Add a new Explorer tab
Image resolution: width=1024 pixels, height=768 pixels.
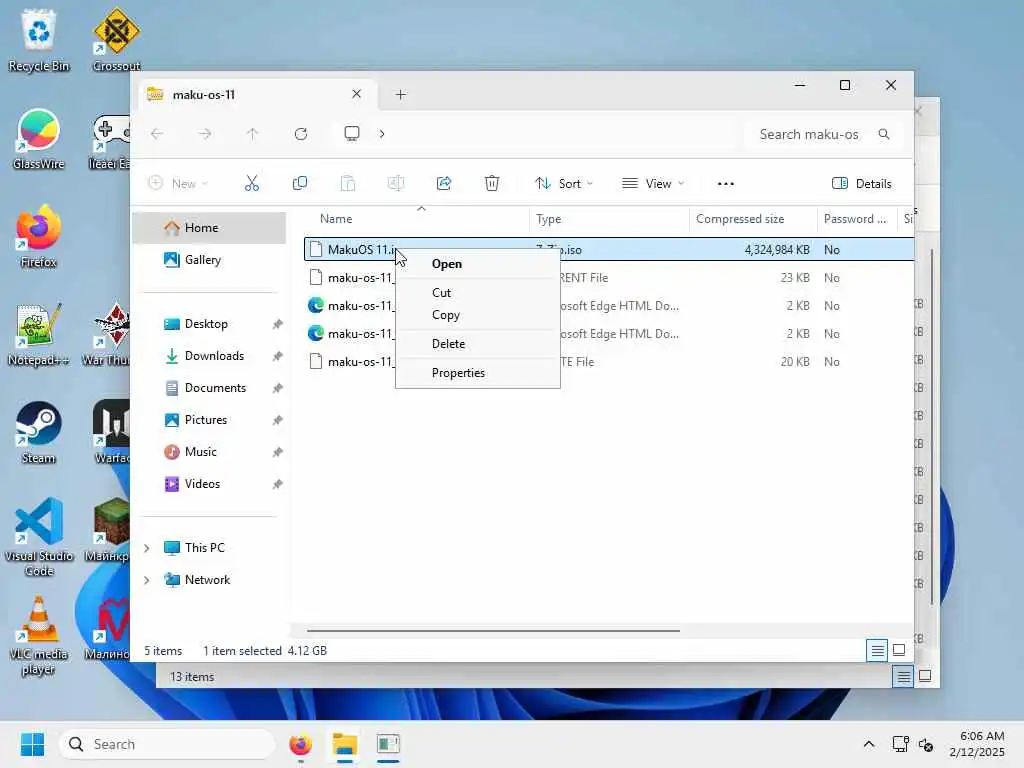(x=400, y=95)
